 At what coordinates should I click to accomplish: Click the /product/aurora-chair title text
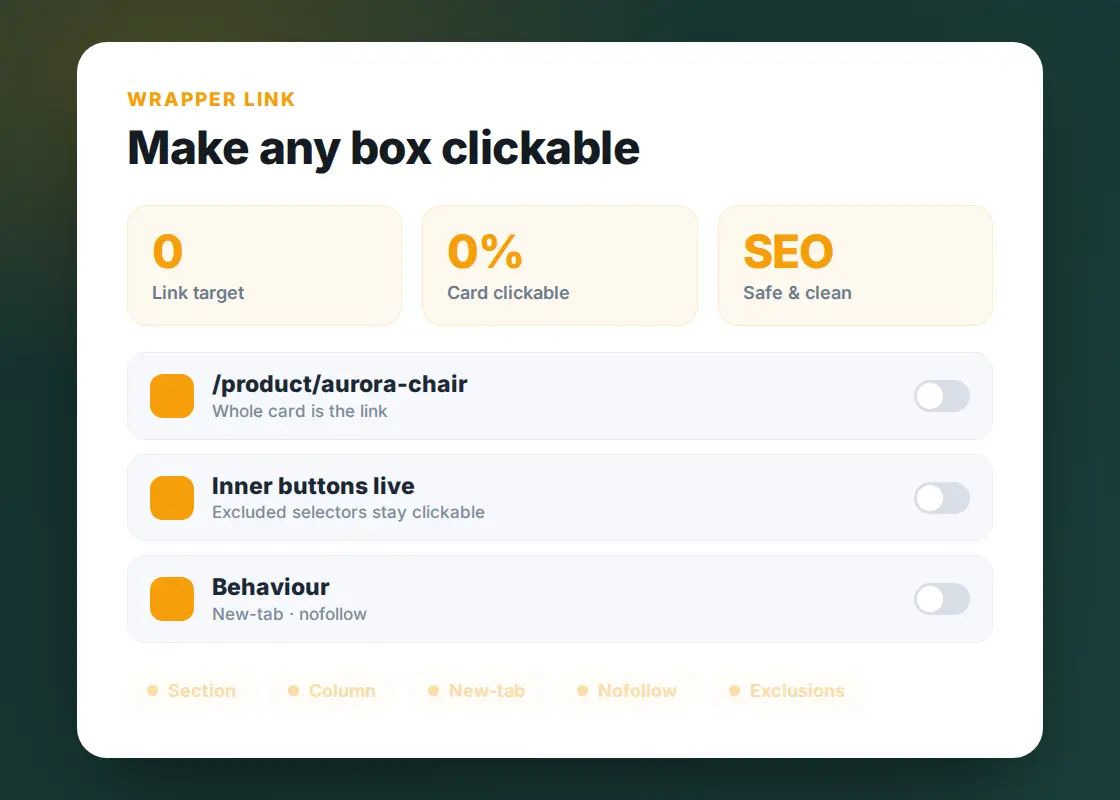tap(339, 384)
